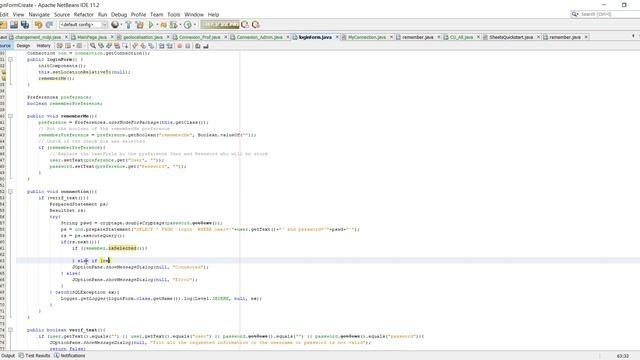
Task: Switch to History view
Action: tap(43, 46)
